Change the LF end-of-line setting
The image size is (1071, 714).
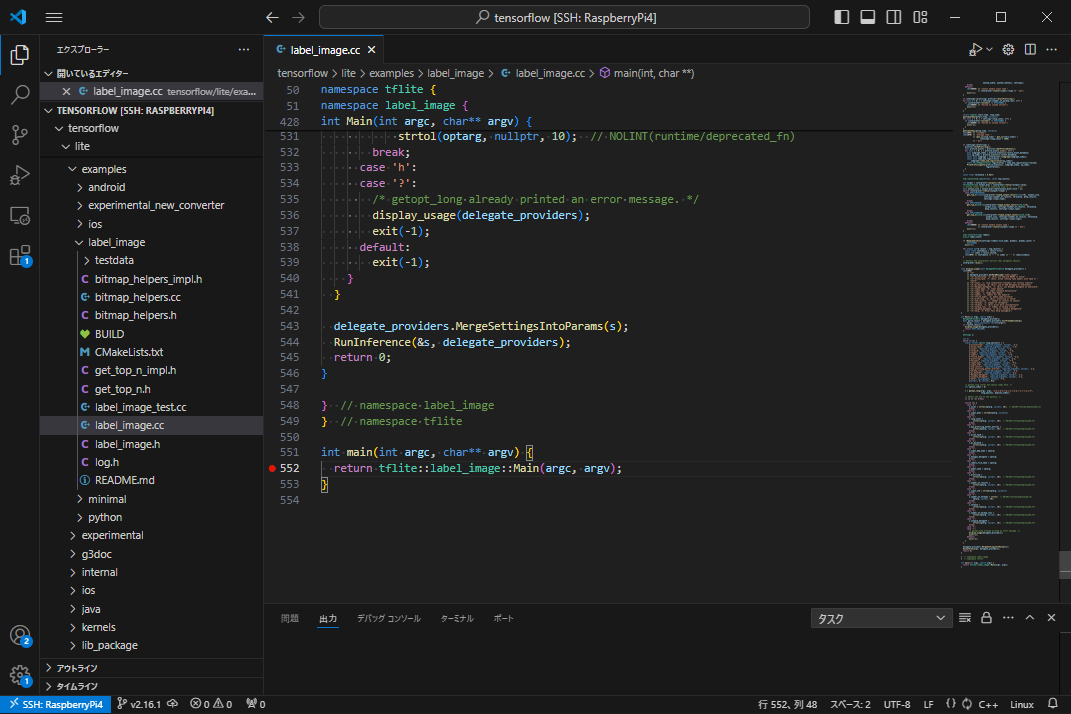929,704
